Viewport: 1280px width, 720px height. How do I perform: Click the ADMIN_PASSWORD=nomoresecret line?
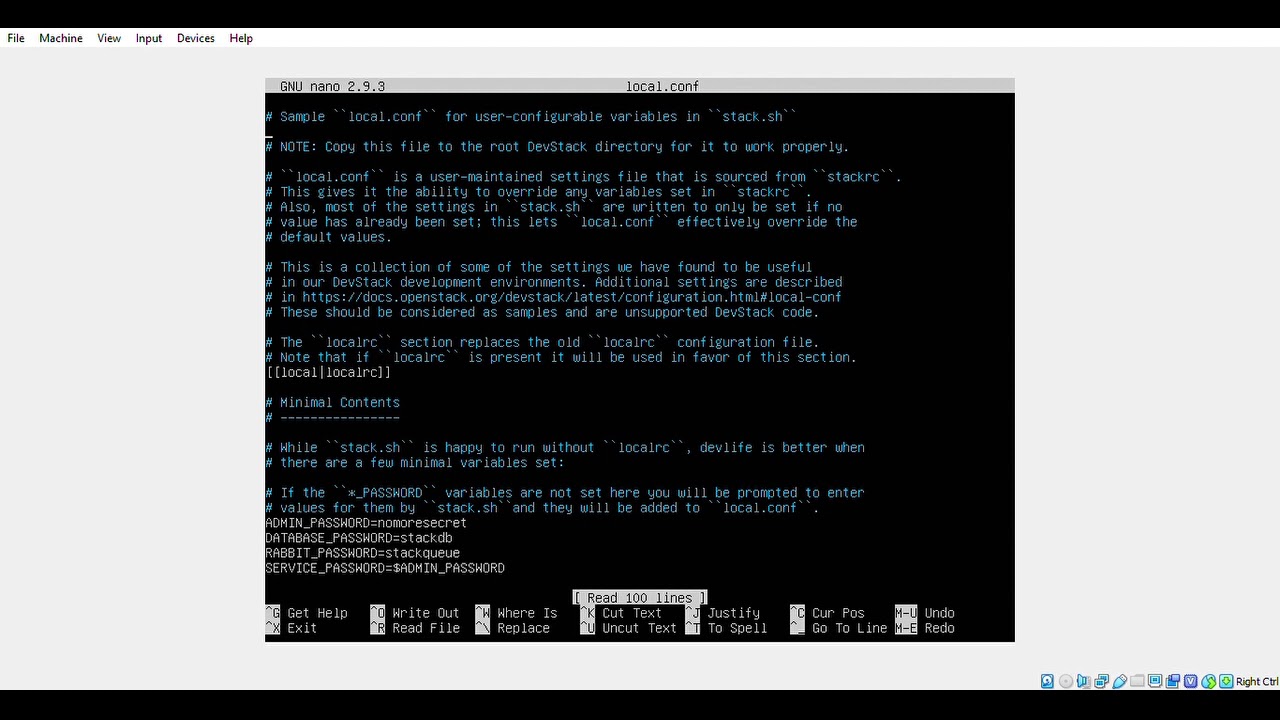(x=366, y=522)
